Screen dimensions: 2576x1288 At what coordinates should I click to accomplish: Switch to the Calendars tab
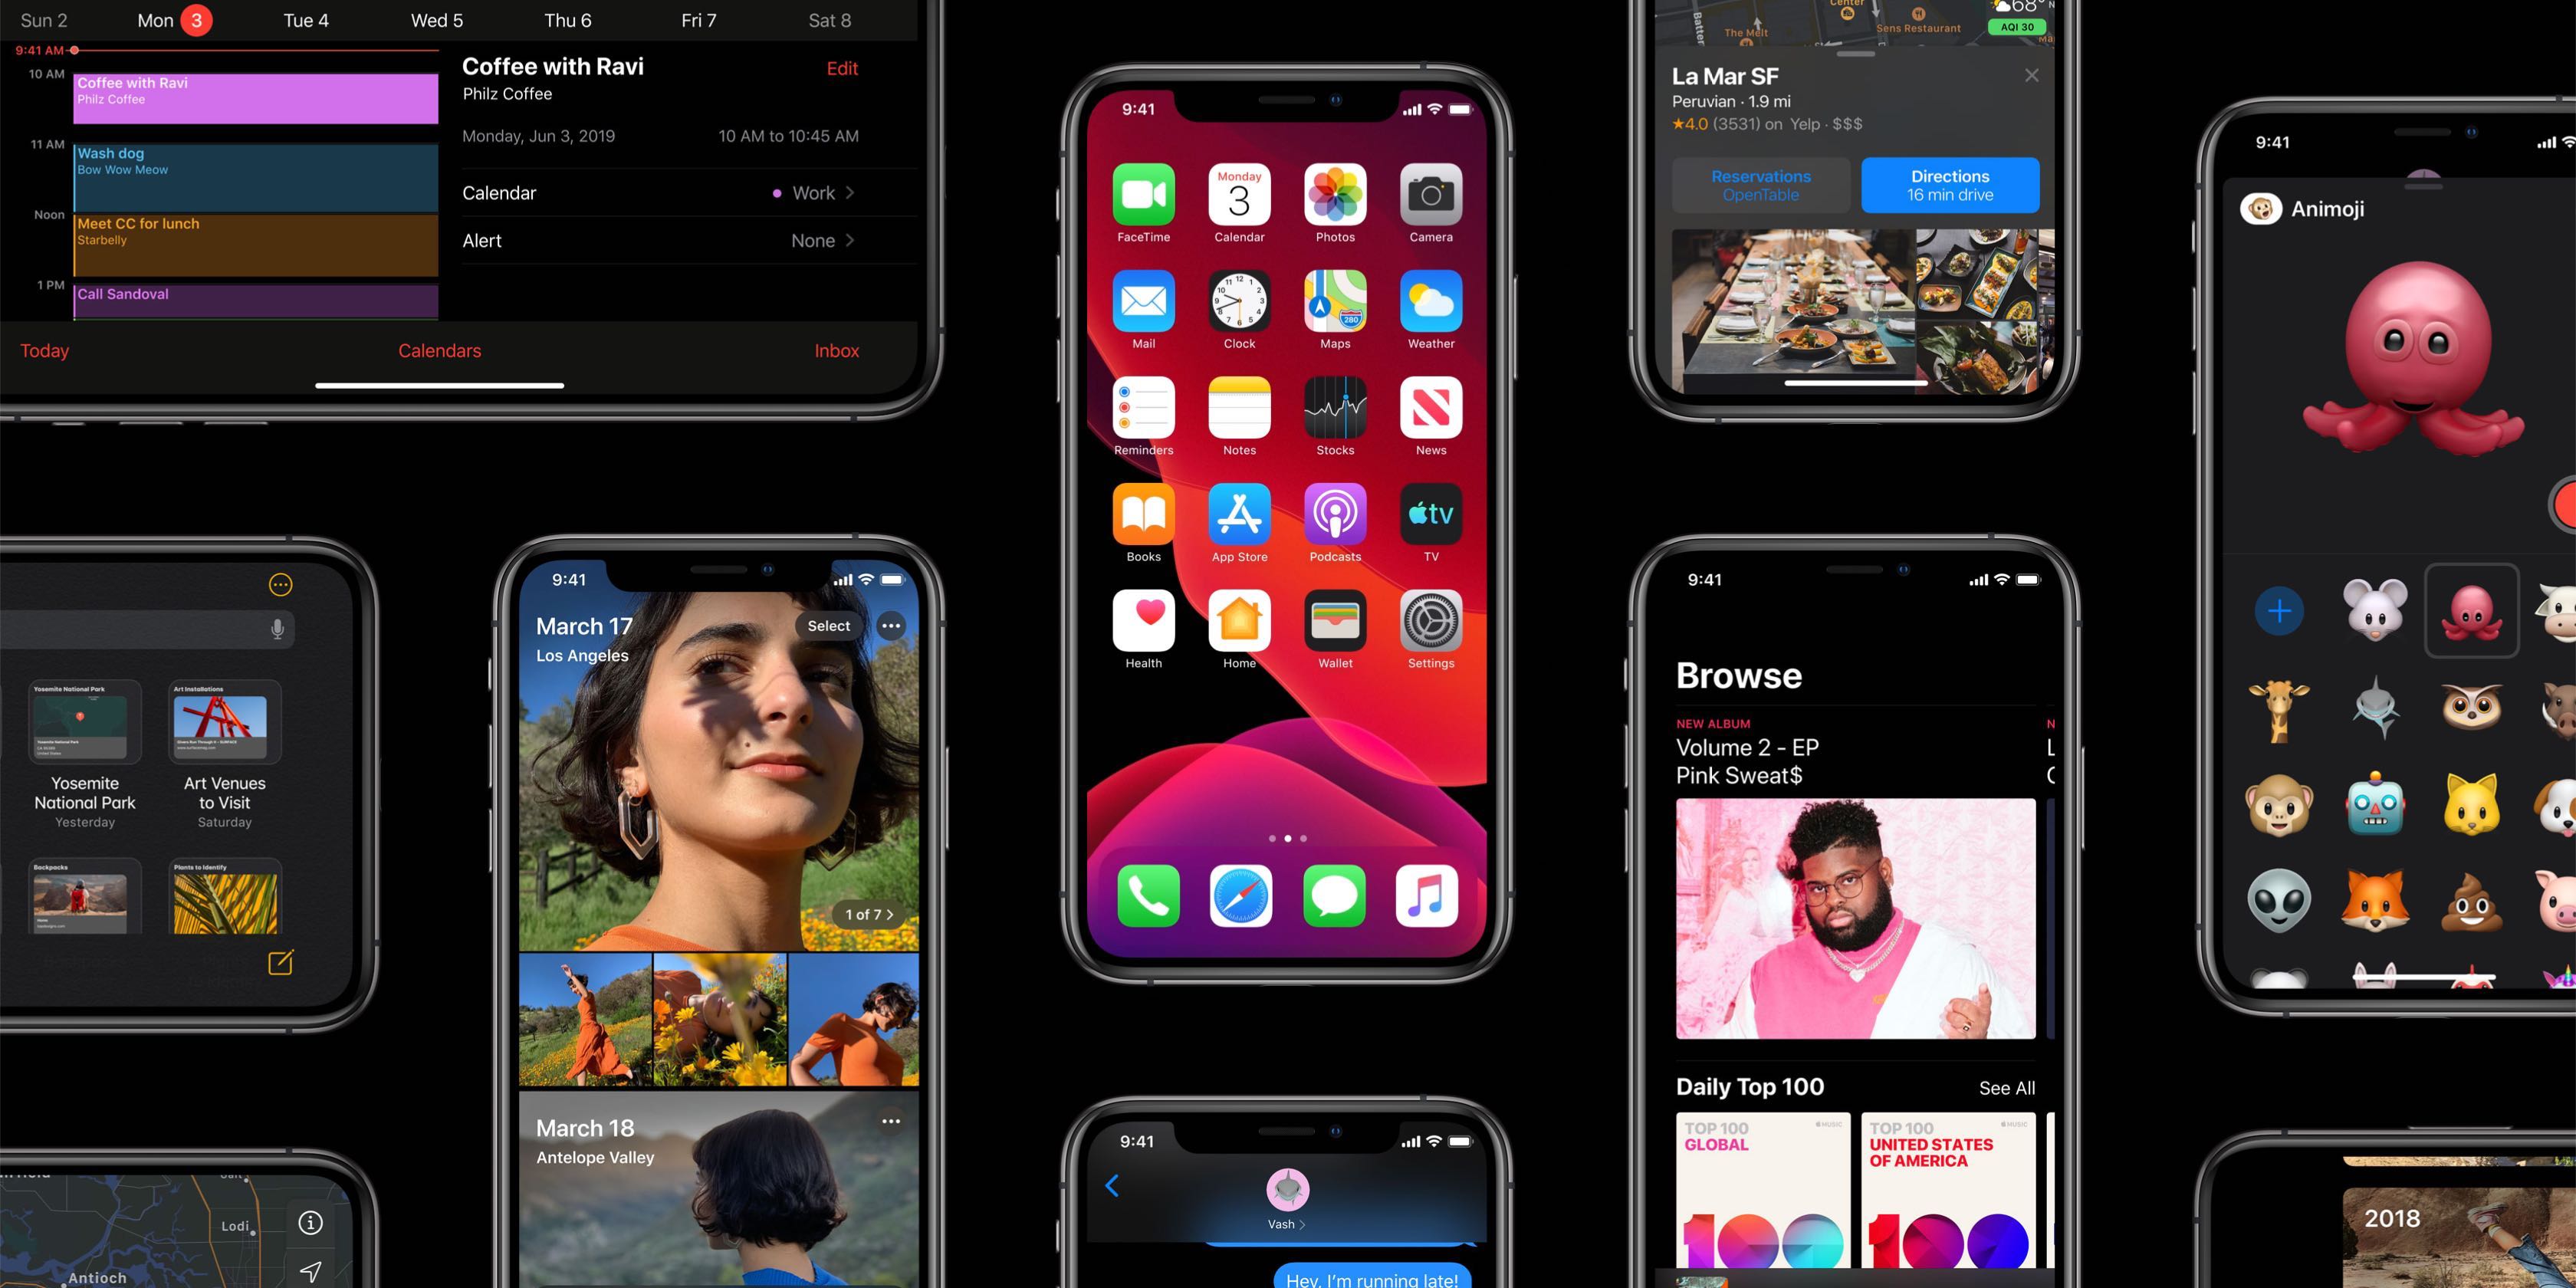439,350
